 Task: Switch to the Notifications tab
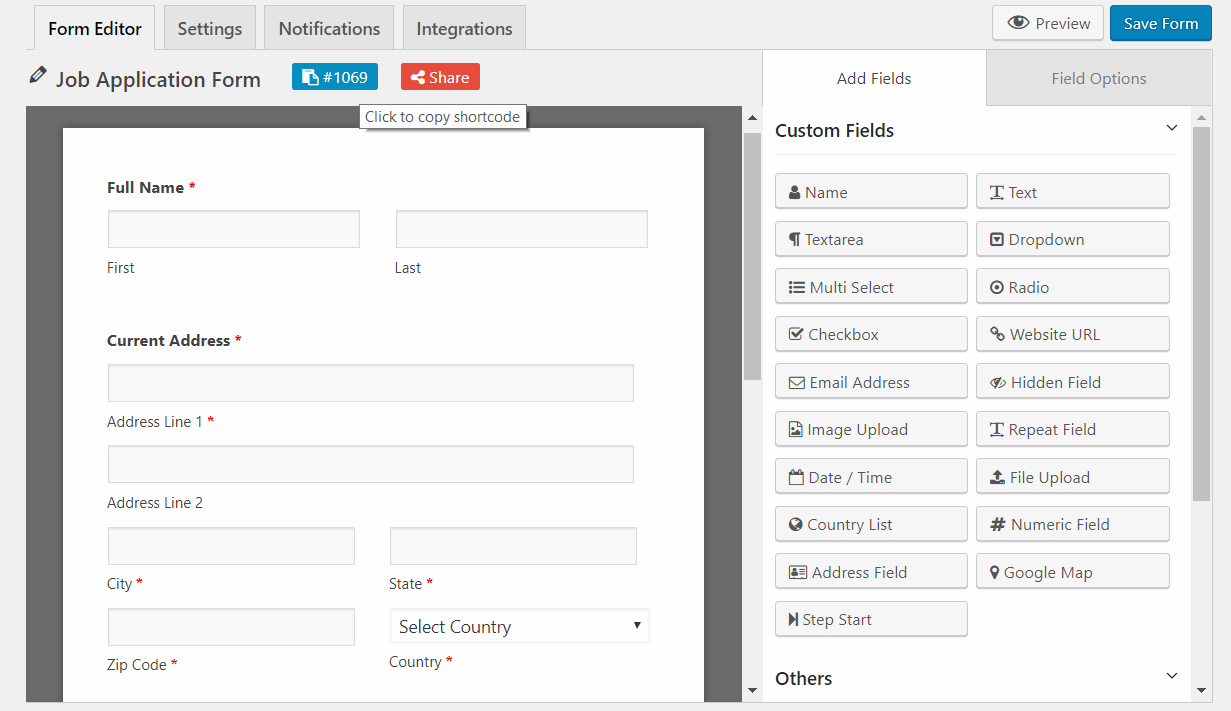pyautogui.click(x=328, y=27)
